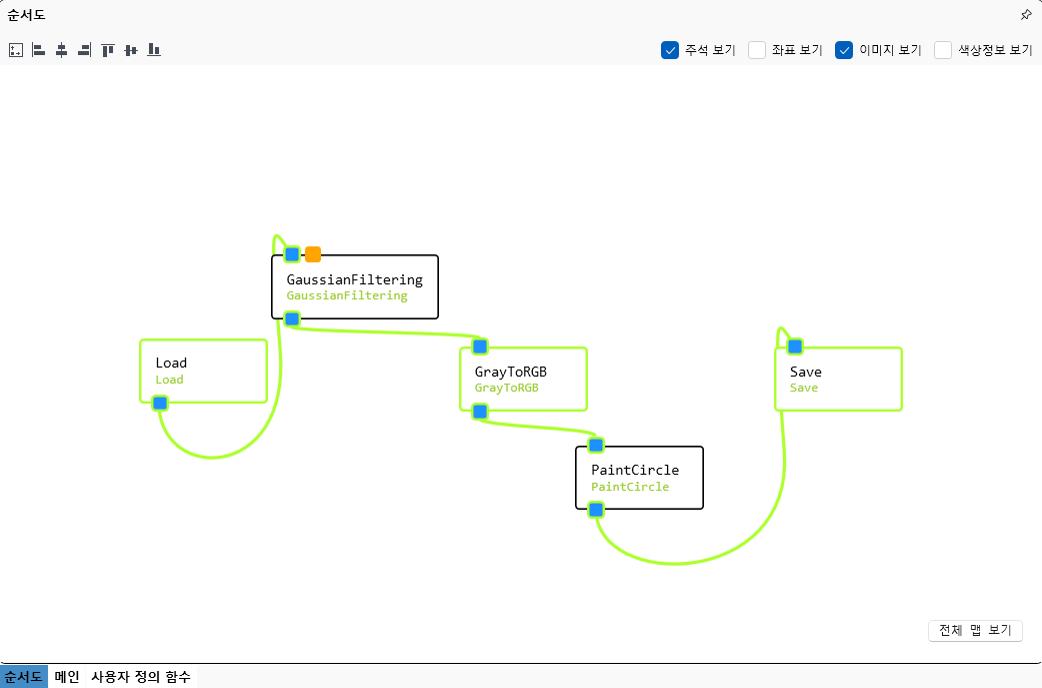
Task: Disable the 이미지 보기 checkbox
Action: [x=844, y=50]
